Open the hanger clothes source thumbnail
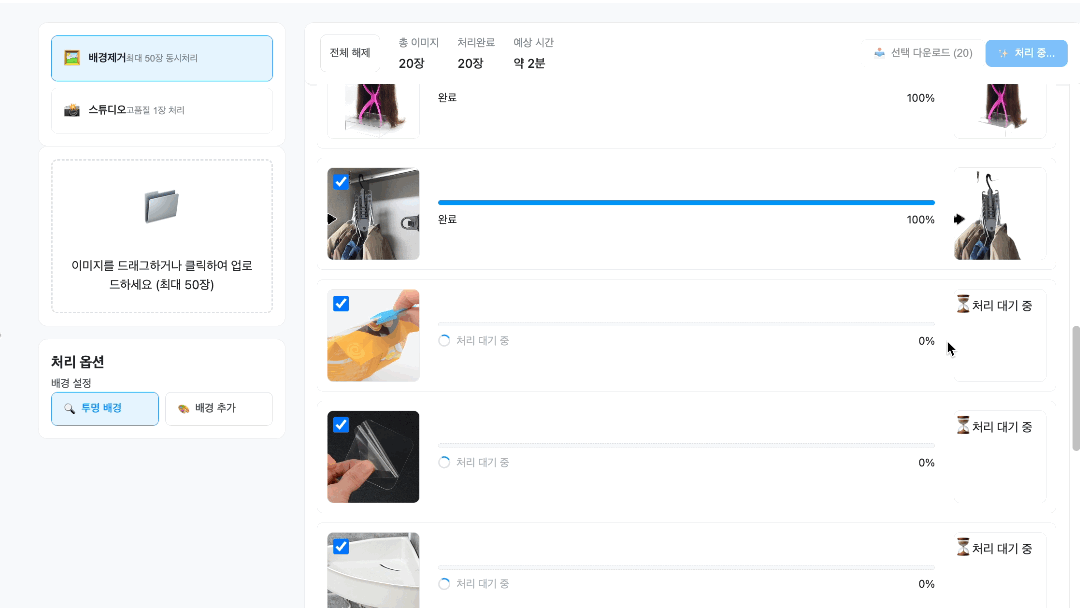This screenshot has height=608, width=1080. 373,214
